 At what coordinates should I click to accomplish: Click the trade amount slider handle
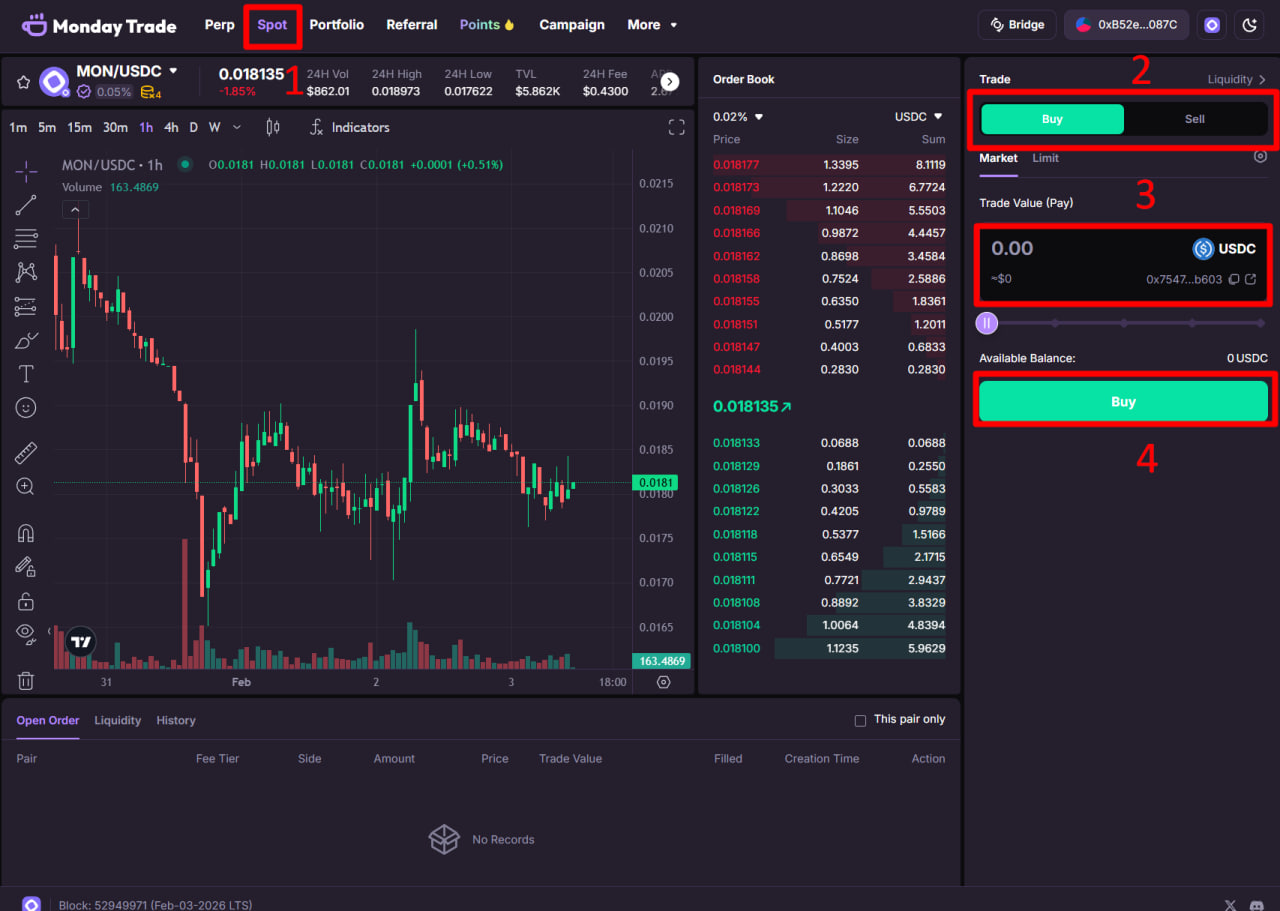987,323
